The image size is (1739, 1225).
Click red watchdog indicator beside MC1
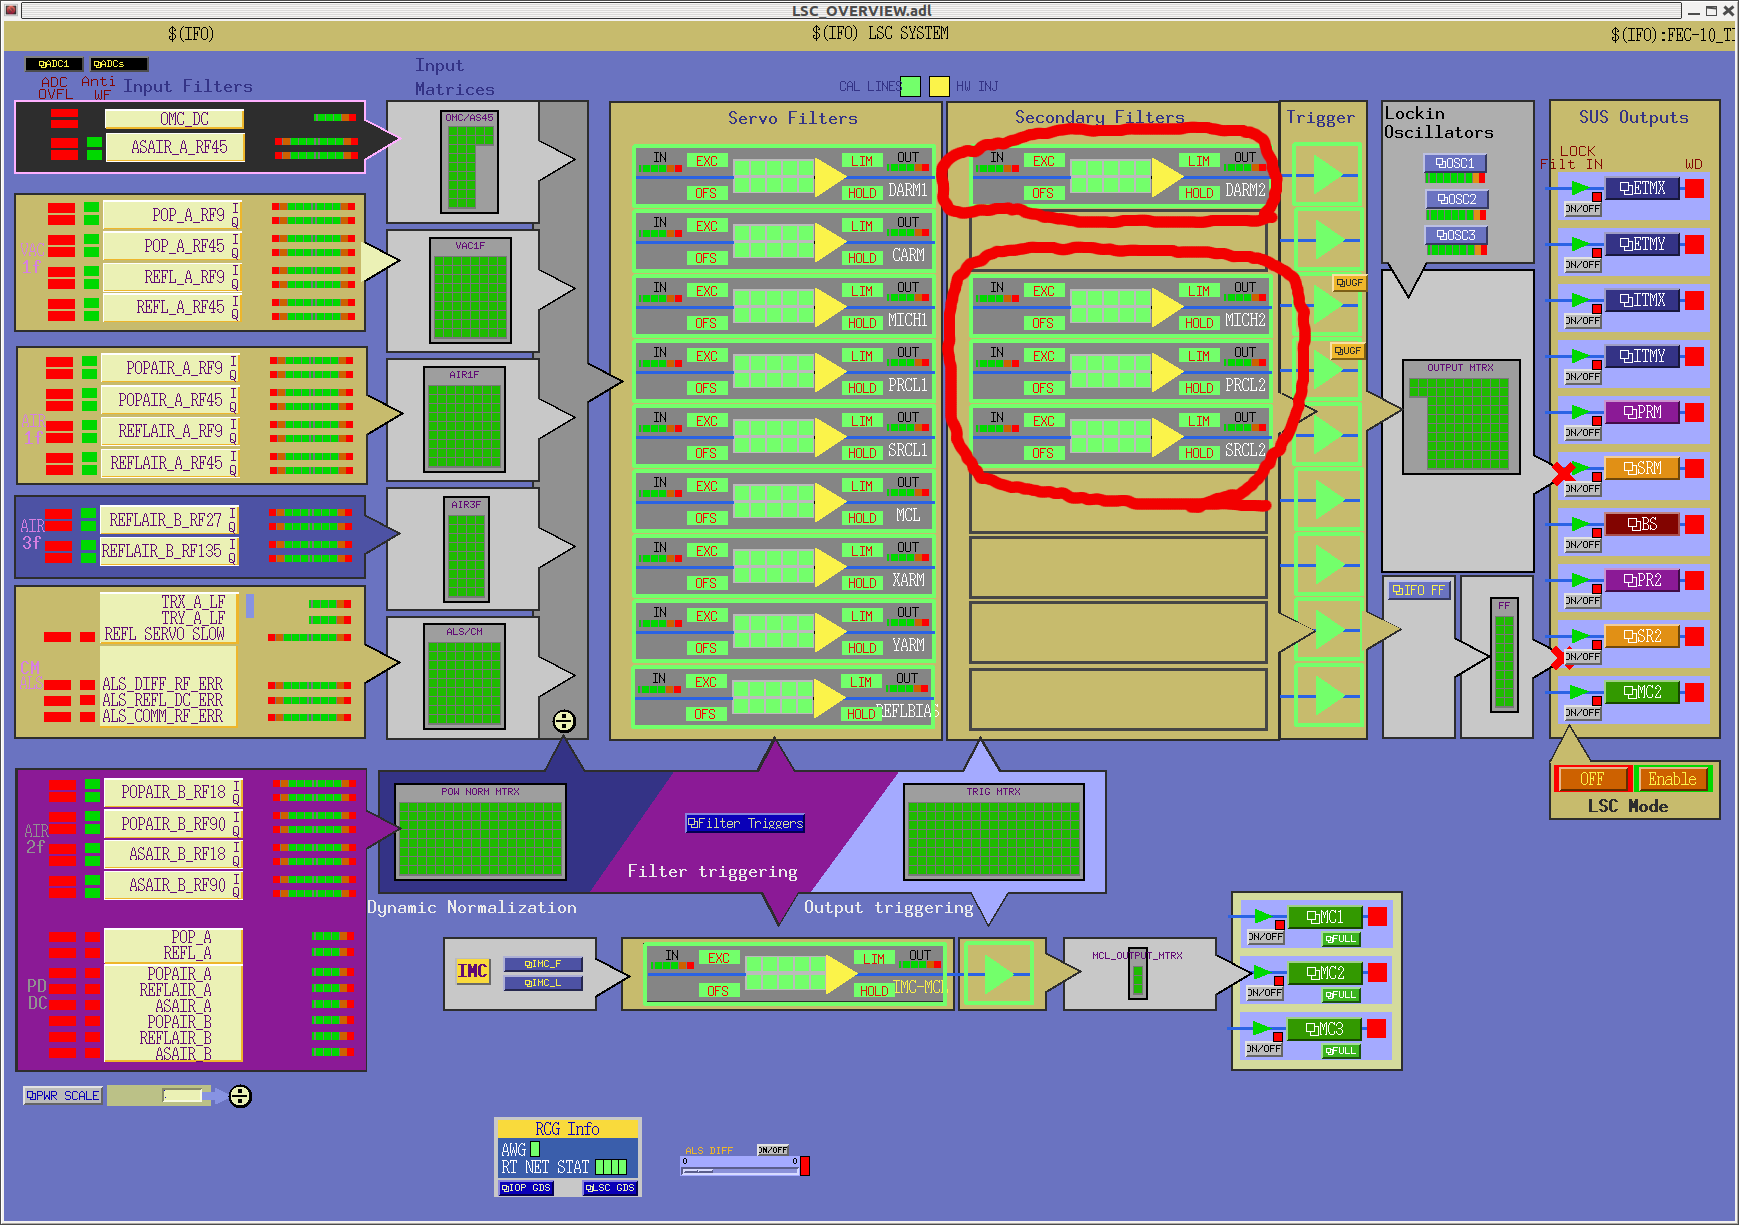(x=1377, y=916)
